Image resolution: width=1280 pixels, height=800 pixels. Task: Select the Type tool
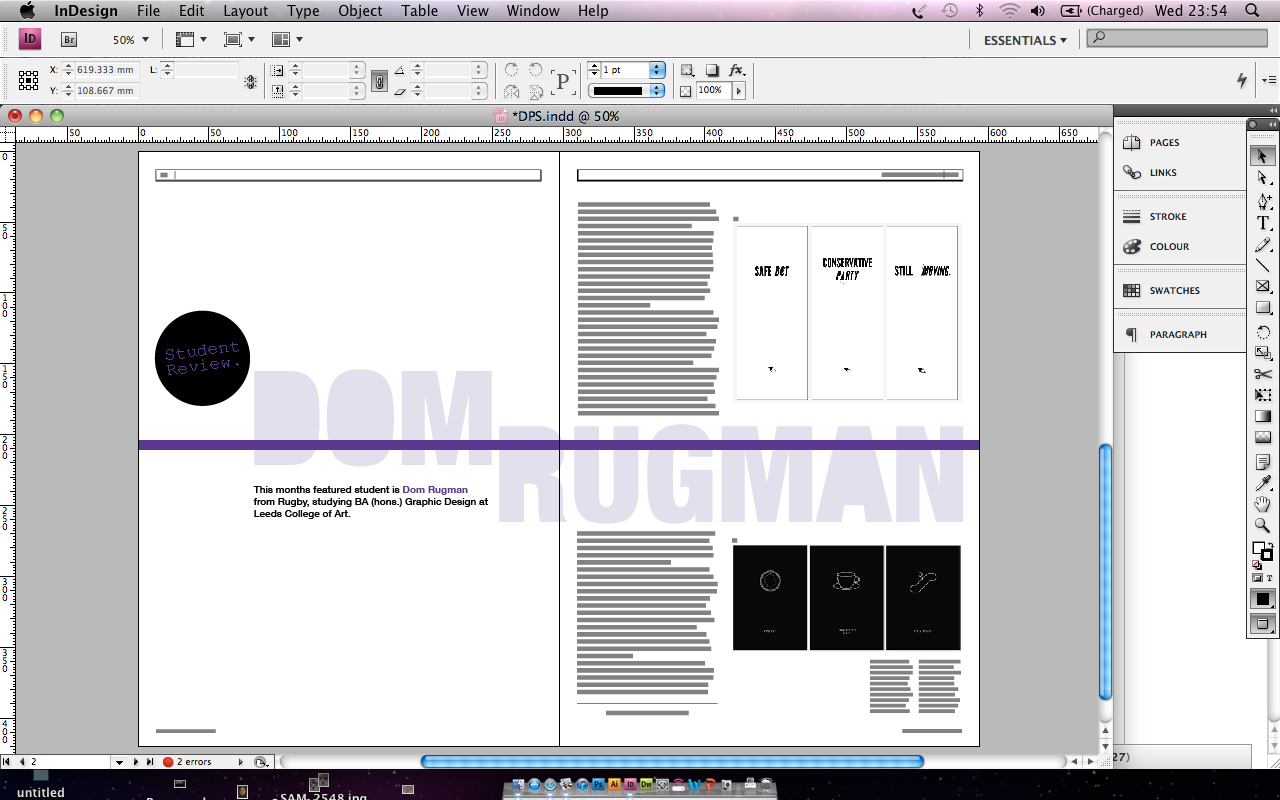tap(1262, 223)
